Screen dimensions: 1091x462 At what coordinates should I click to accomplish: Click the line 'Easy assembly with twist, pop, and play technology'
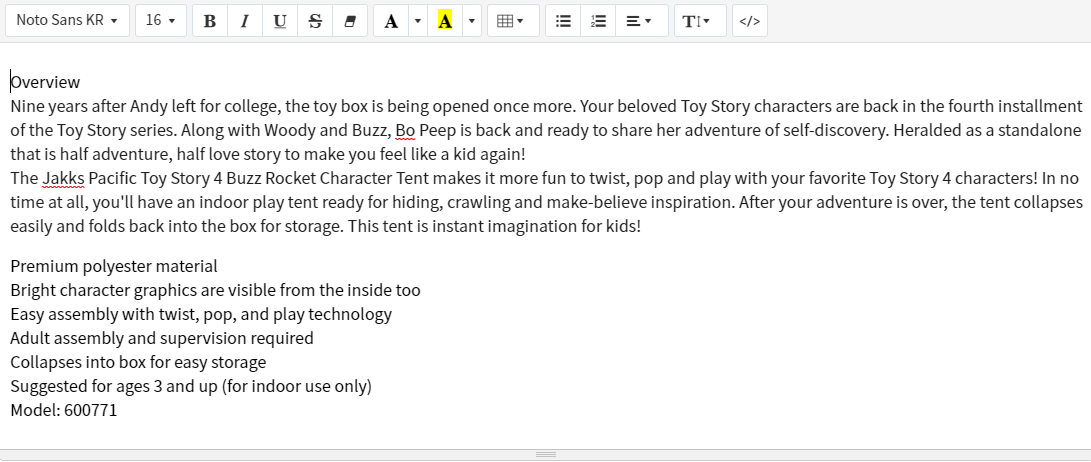point(201,314)
